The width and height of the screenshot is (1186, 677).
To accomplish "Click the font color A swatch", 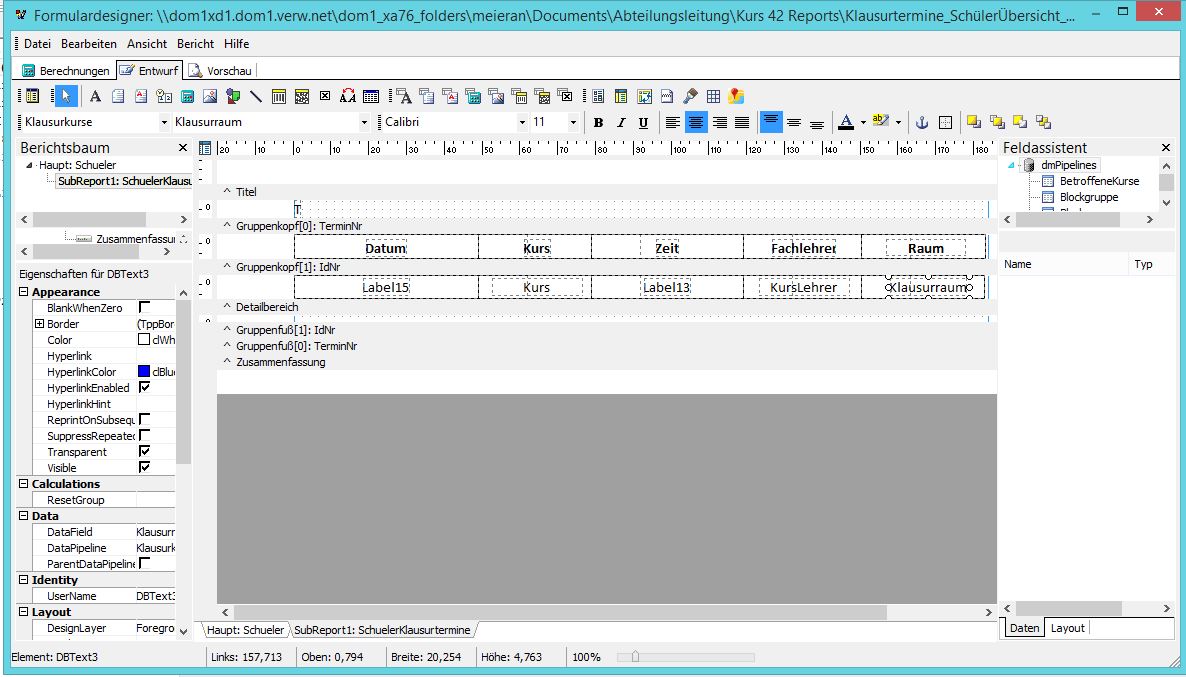I will [846, 122].
